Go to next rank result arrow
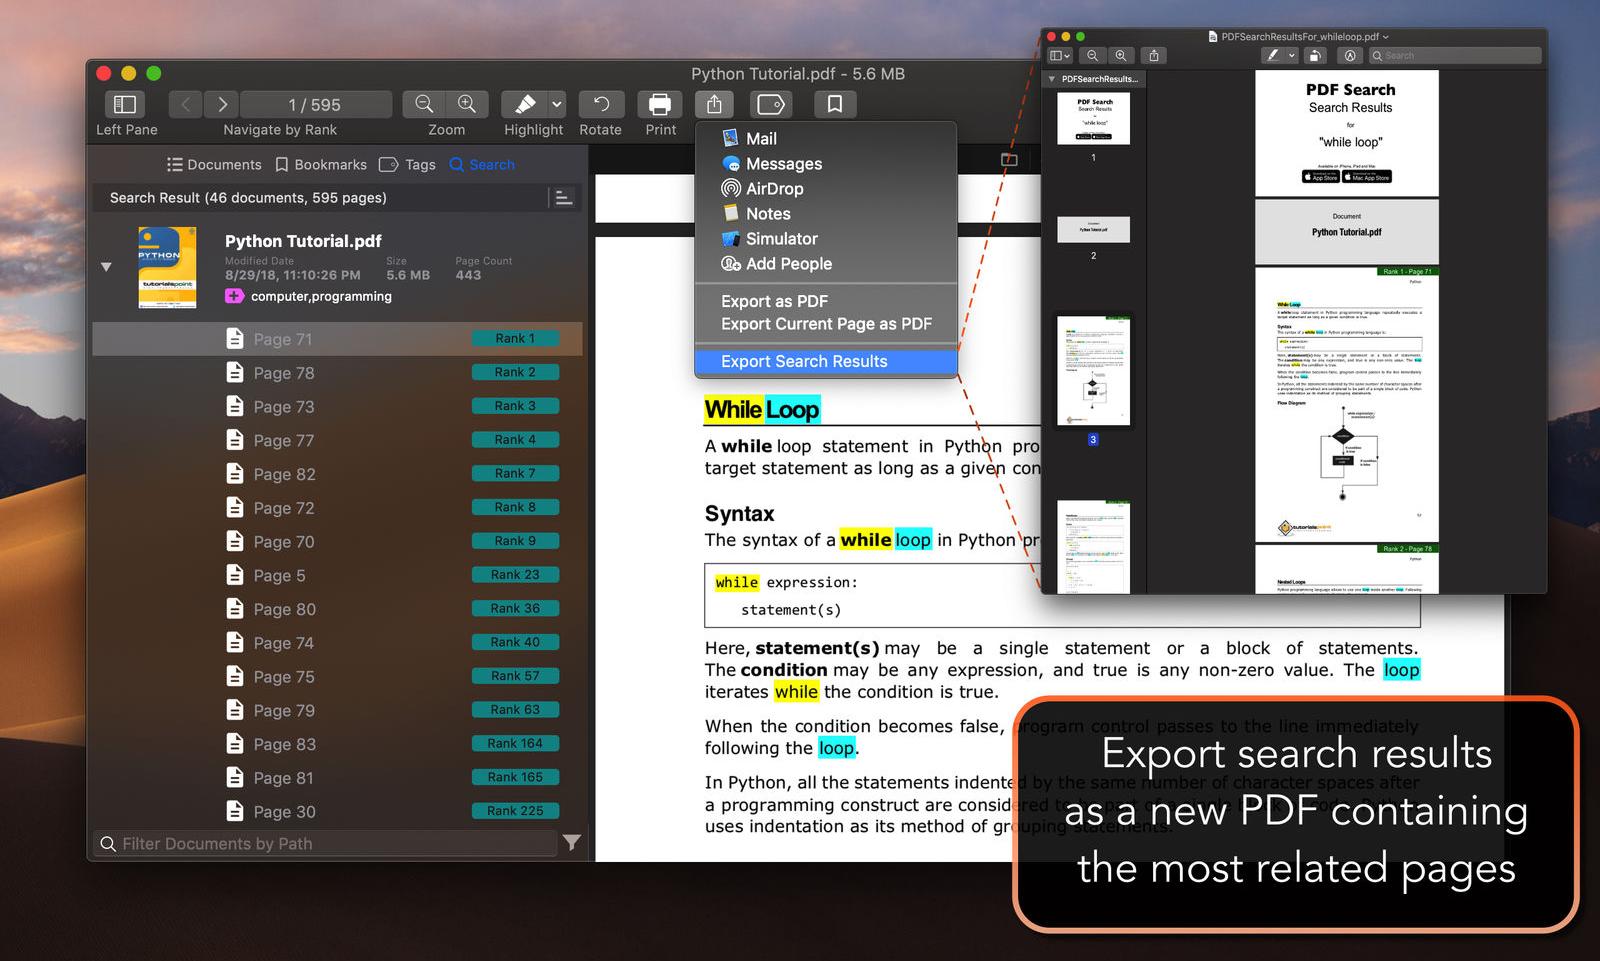1600x961 pixels. click(x=222, y=104)
